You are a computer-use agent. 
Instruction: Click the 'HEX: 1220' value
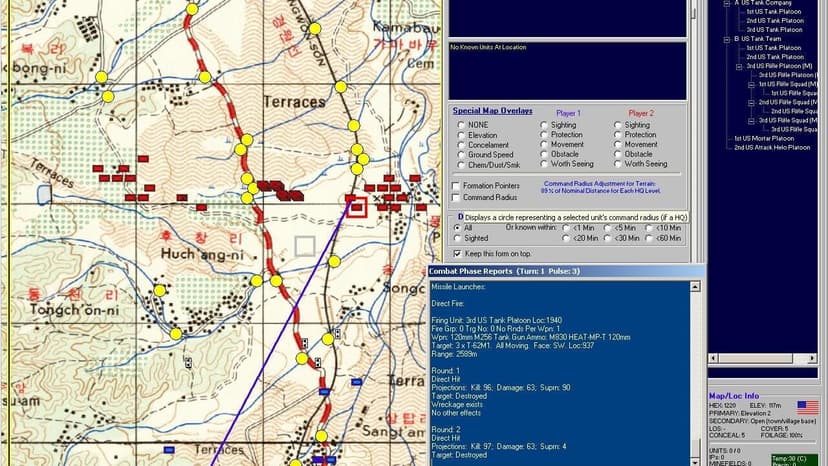click(x=723, y=405)
